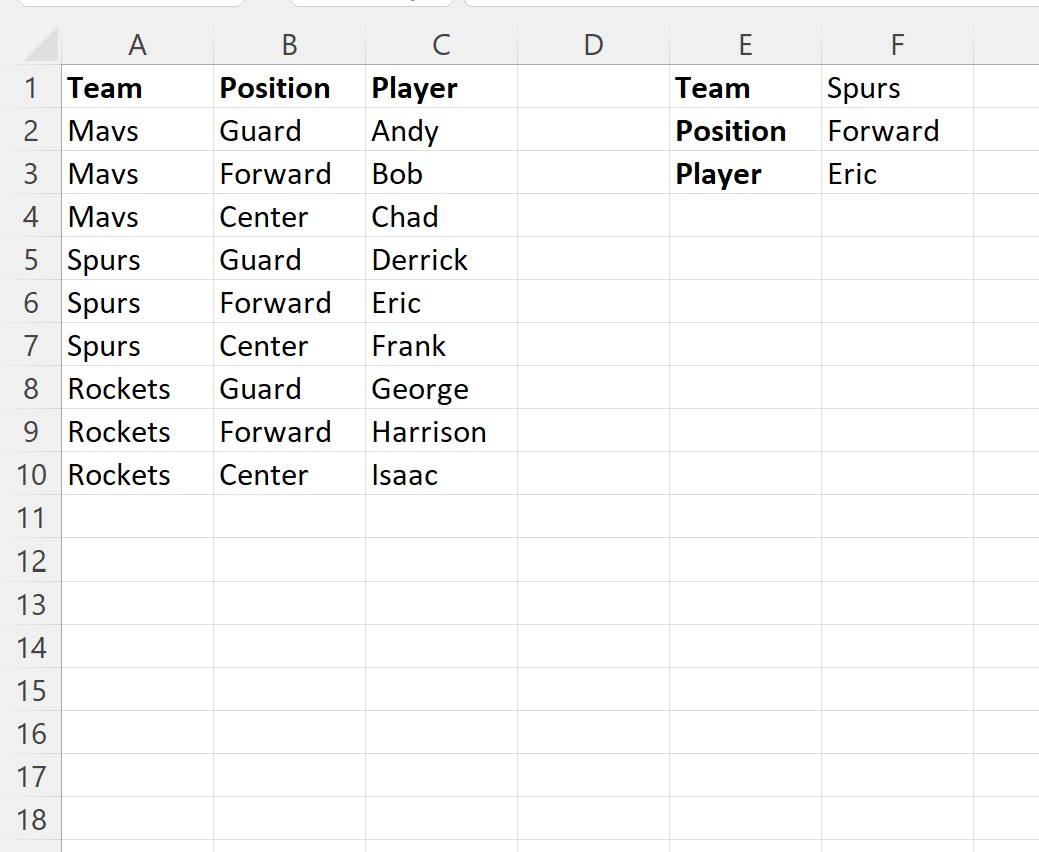The image size is (1039, 852).
Task: Click the select-all corner triangle
Action: [41, 45]
